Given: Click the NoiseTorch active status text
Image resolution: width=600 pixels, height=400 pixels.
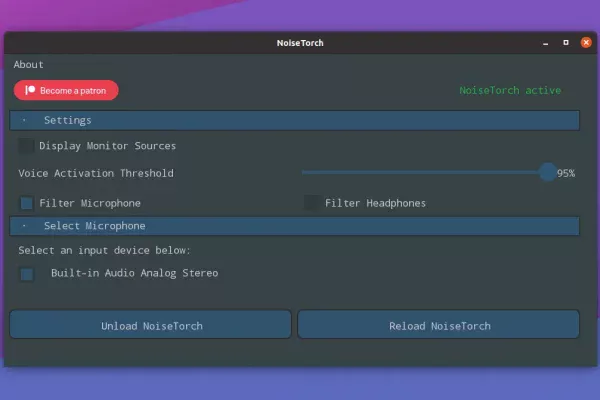Looking at the screenshot, I should coord(510,90).
